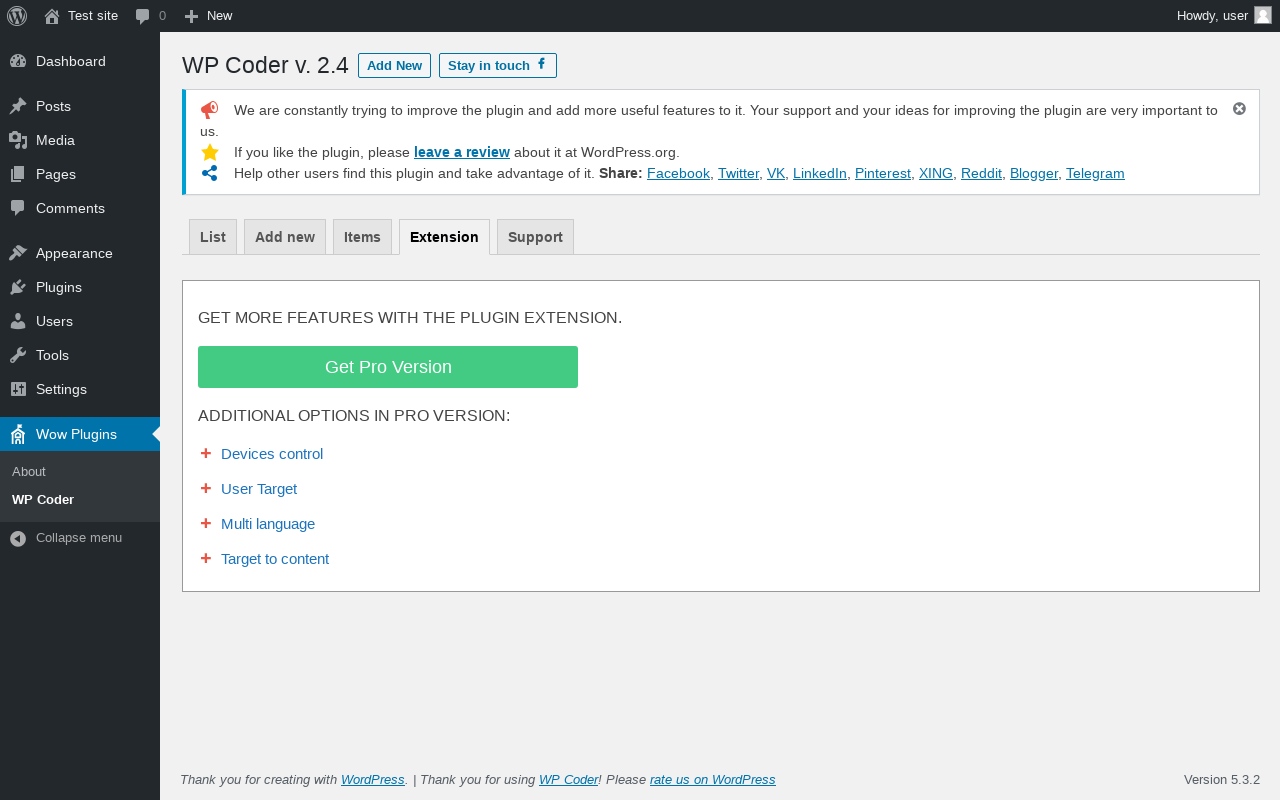The height and width of the screenshot is (800, 1280).
Task: Click the Tools wrench icon
Action: point(18,355)
